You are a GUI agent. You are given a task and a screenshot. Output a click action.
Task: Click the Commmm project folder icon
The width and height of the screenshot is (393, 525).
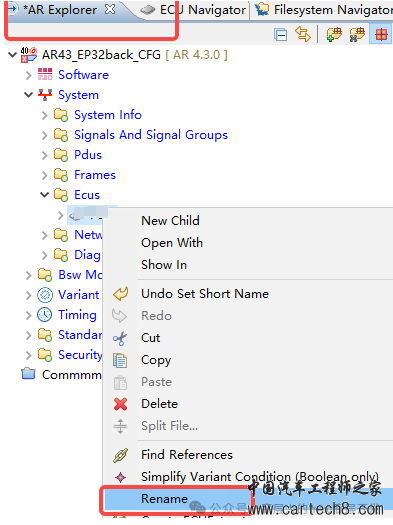pos(28,374)
